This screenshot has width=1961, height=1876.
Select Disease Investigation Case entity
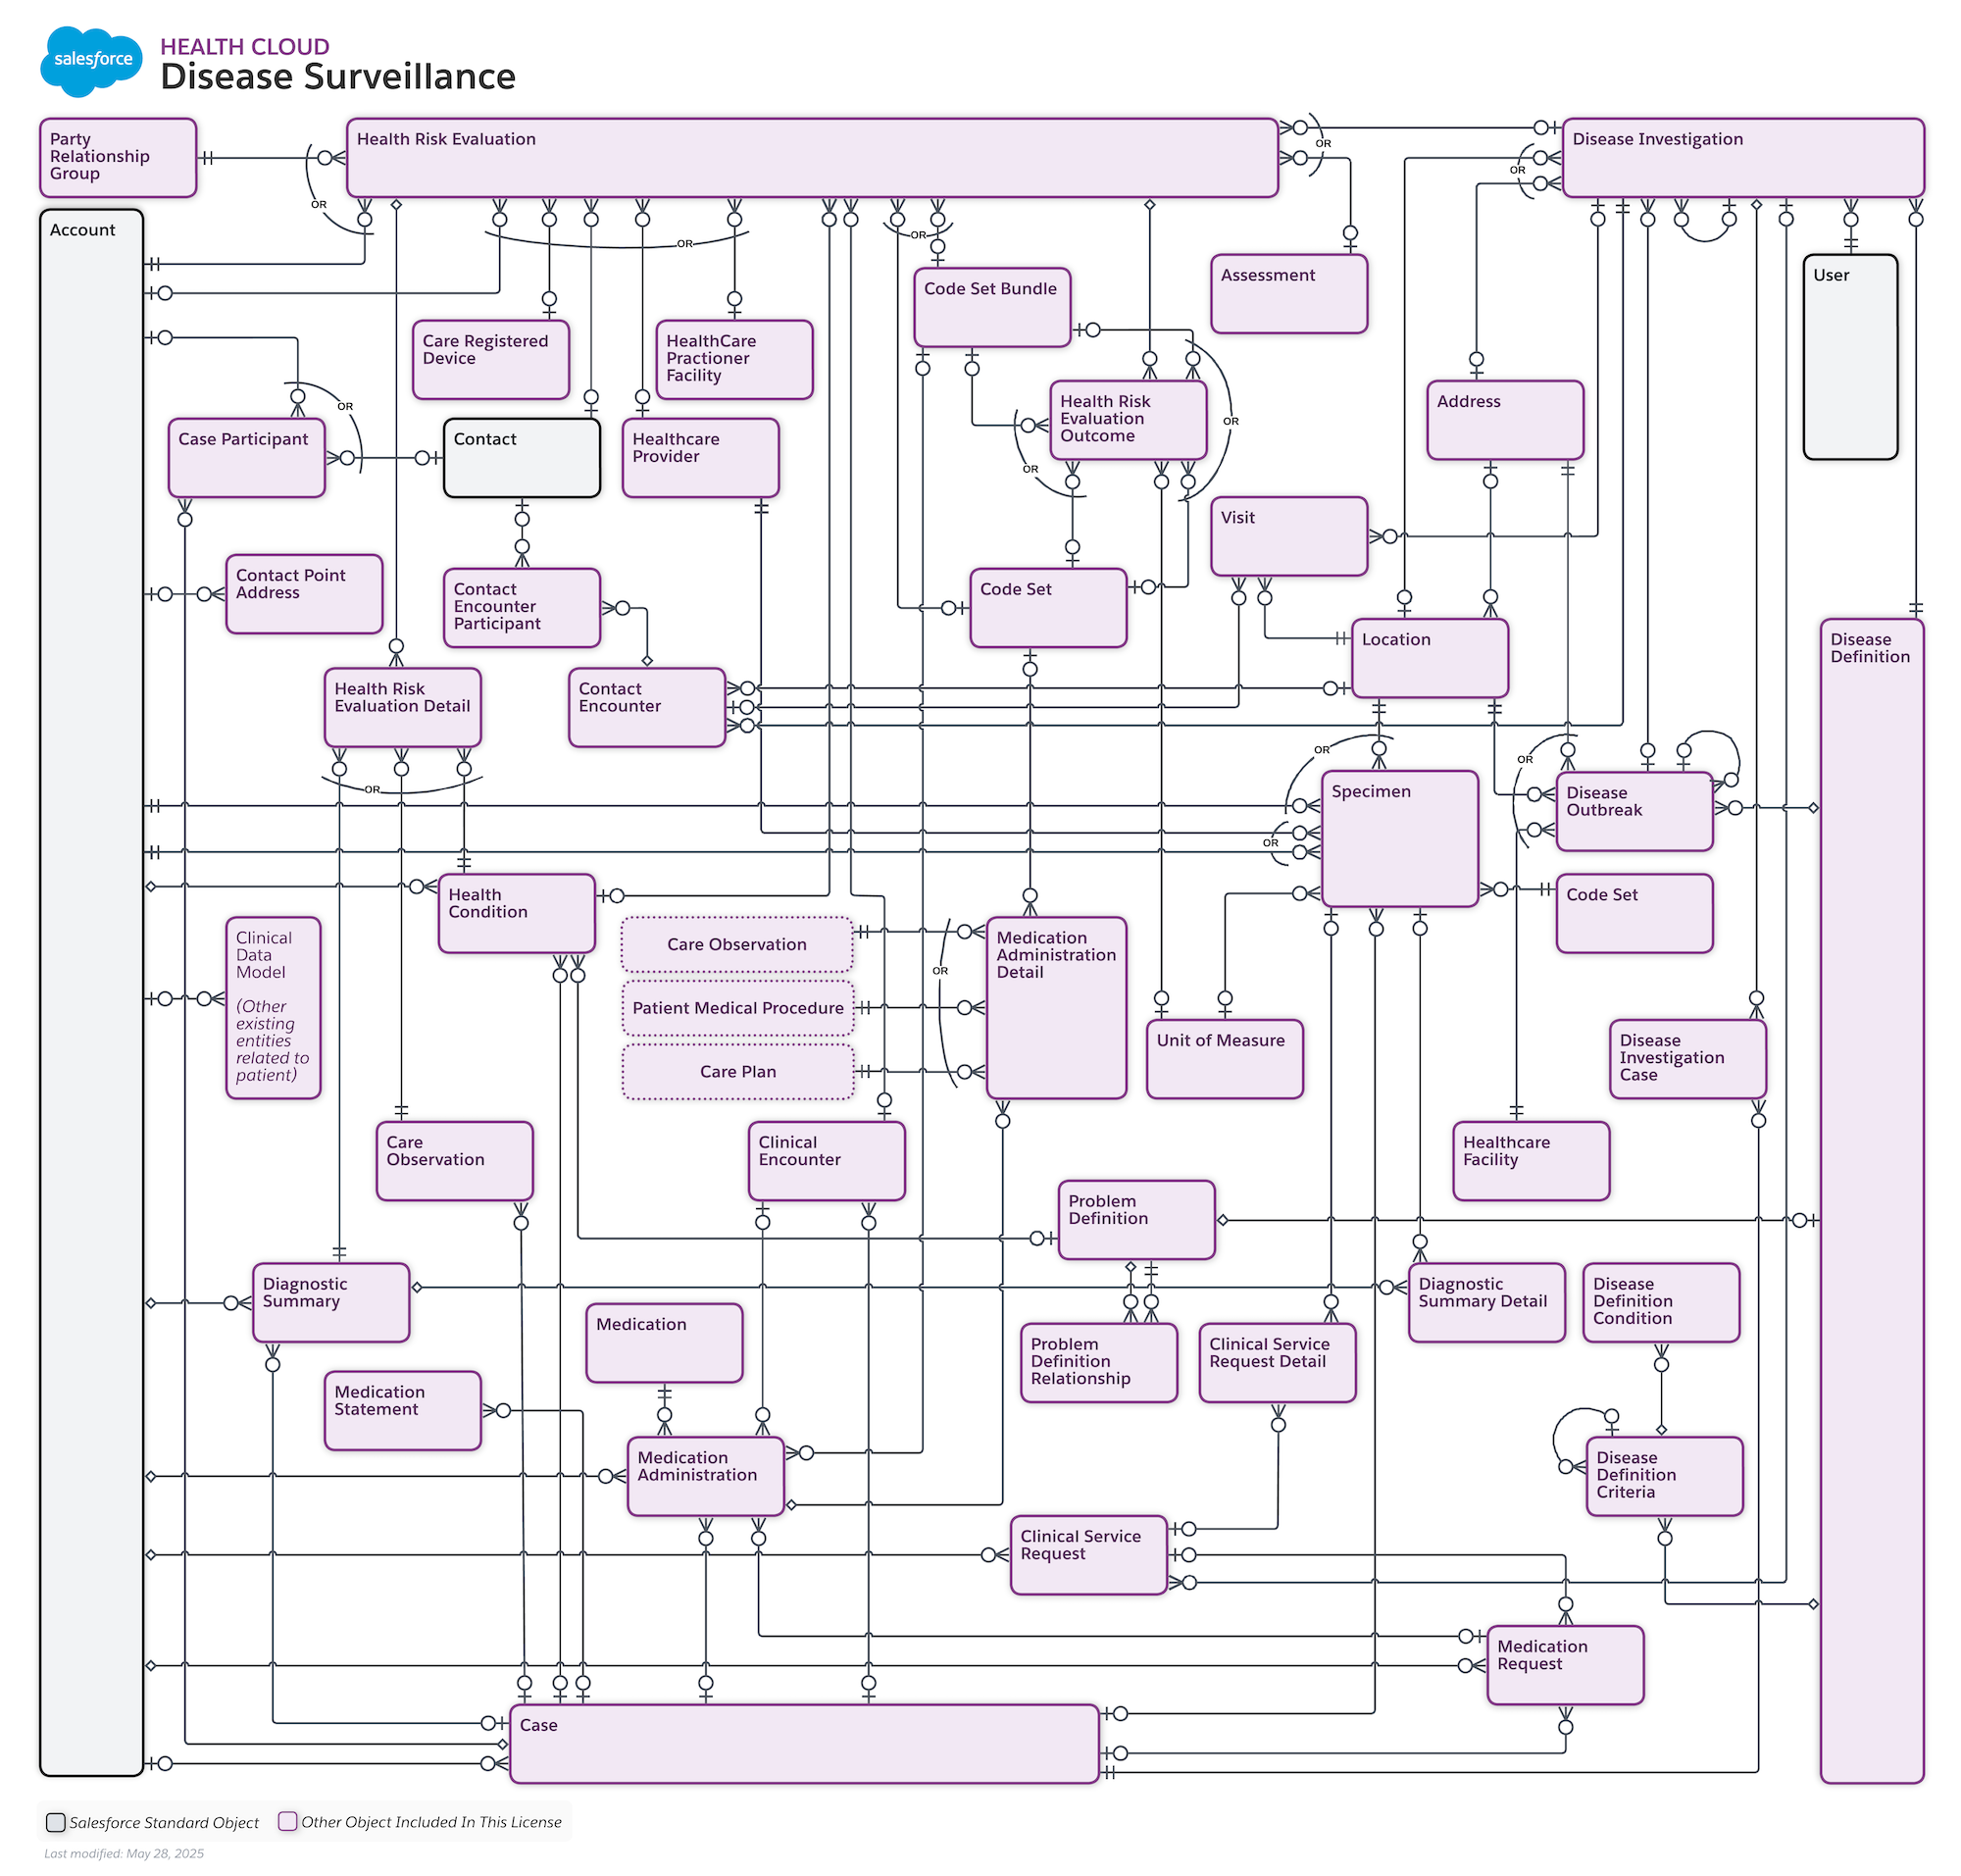point(1687,1060)
